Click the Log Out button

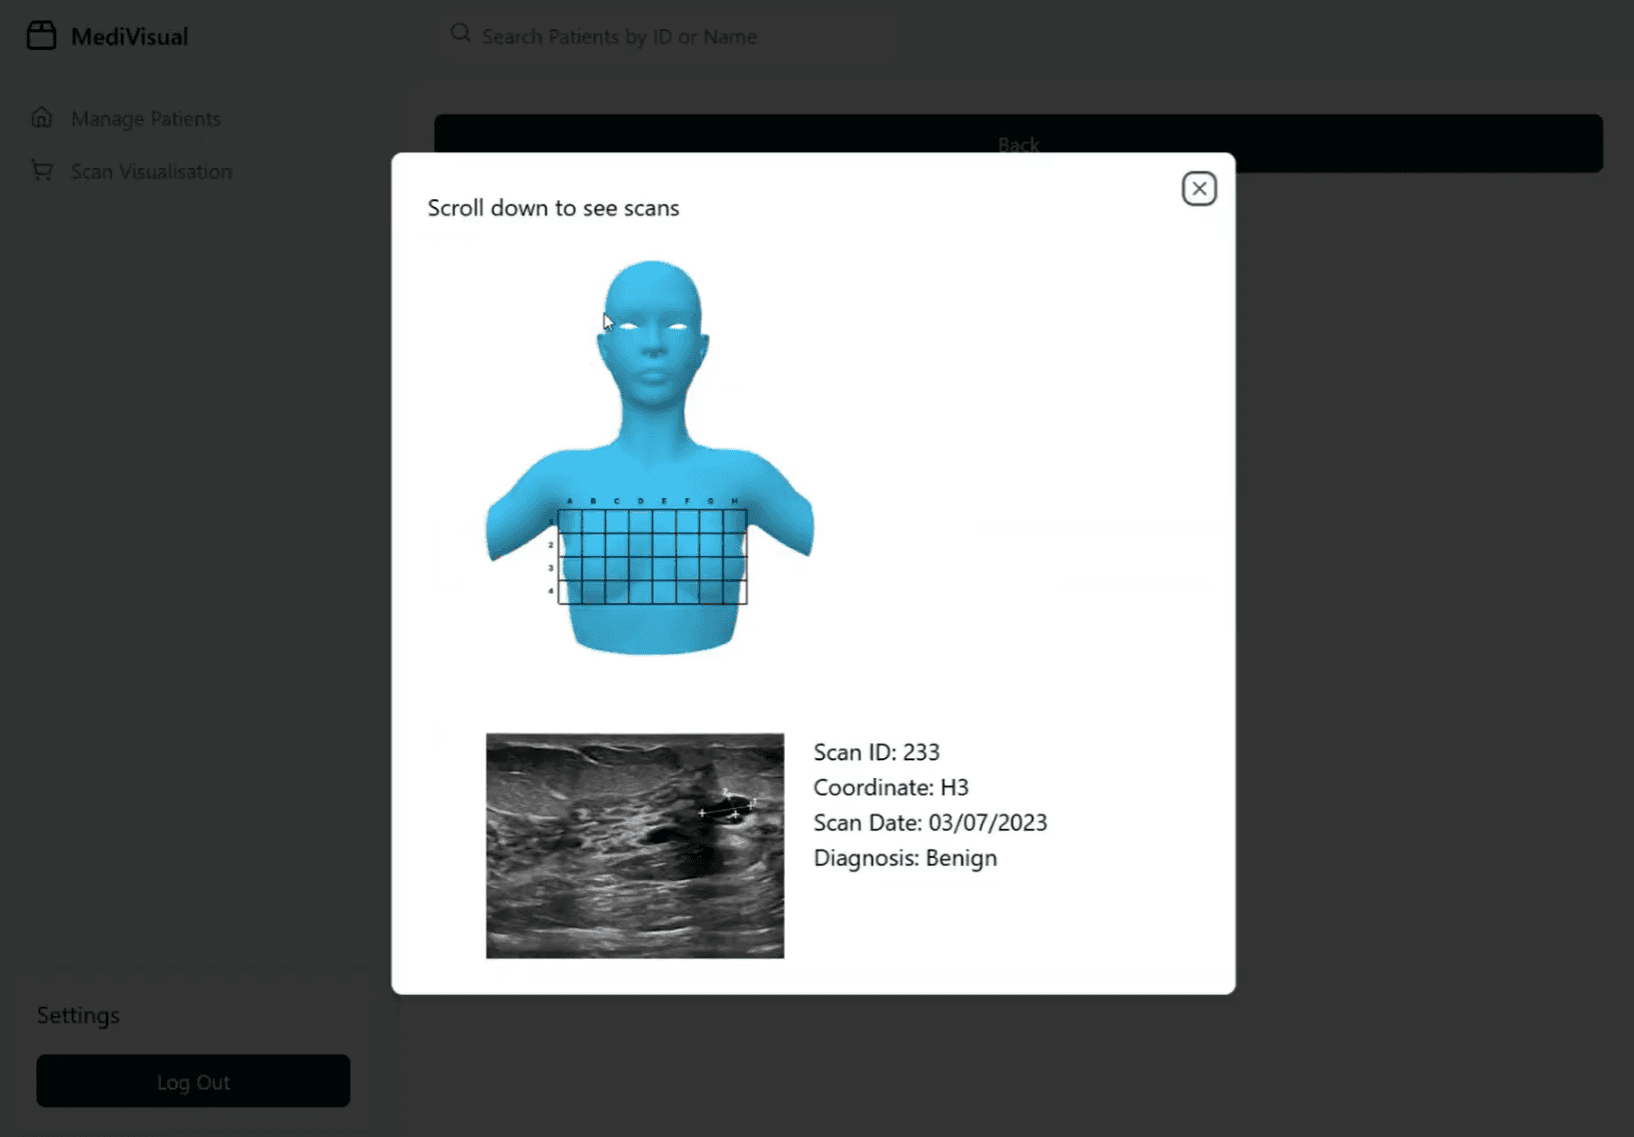(193, 1081)
